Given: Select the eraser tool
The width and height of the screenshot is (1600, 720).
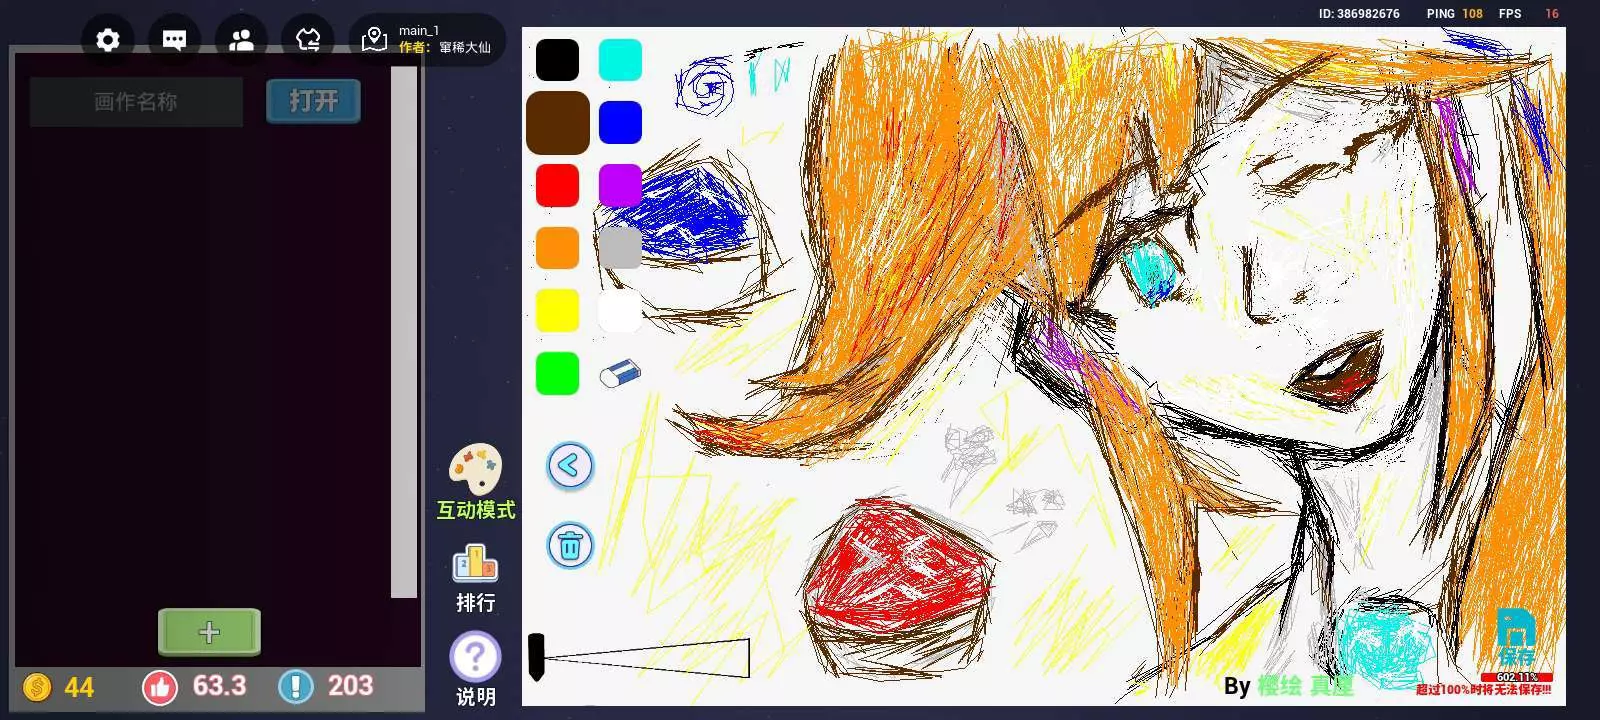Looking at the screenshot, I should (x=620, y=373).
